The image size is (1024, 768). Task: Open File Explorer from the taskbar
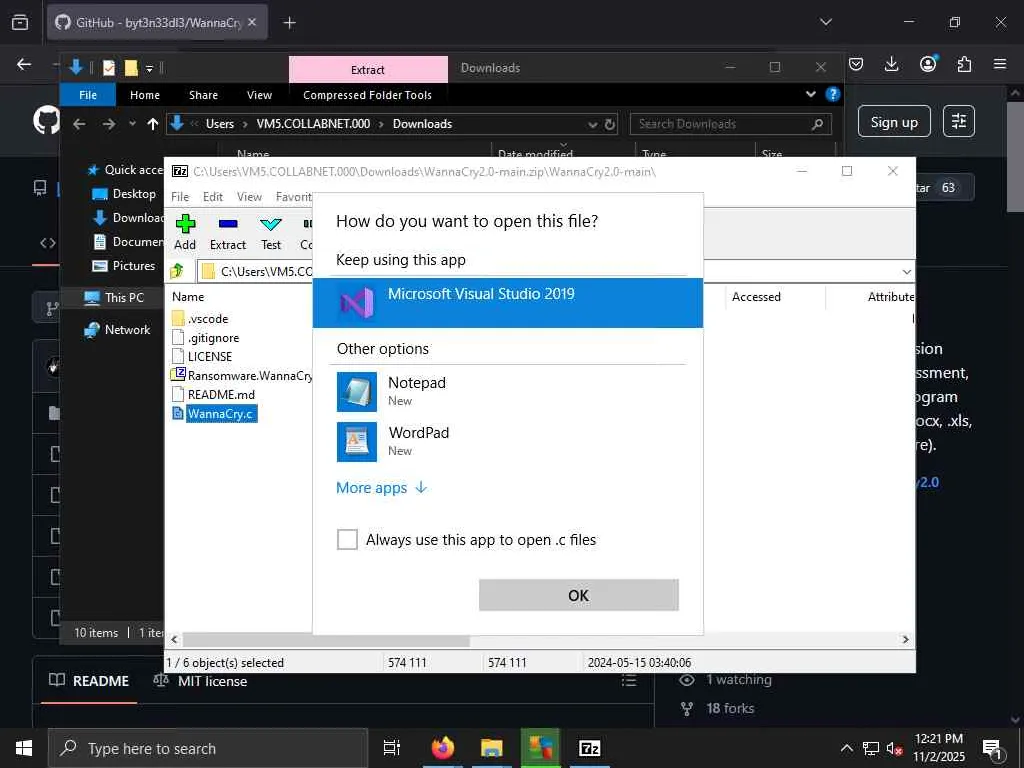(491, 748)
